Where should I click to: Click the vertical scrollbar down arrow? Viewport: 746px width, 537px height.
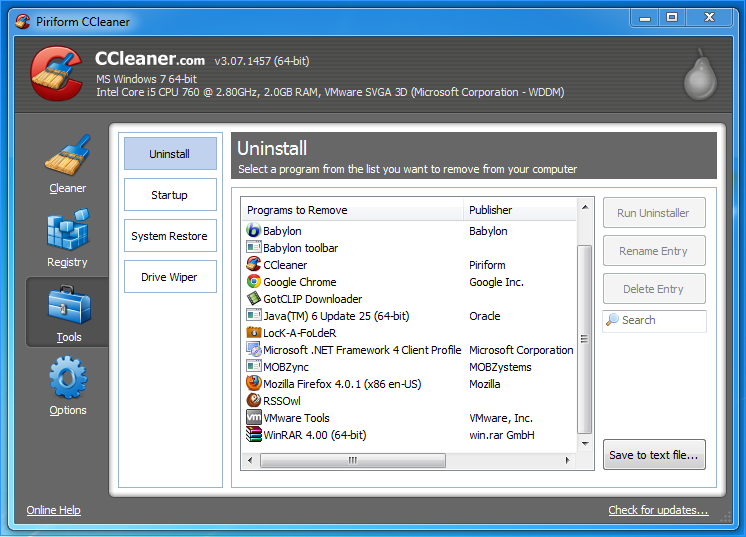point(585,444)
